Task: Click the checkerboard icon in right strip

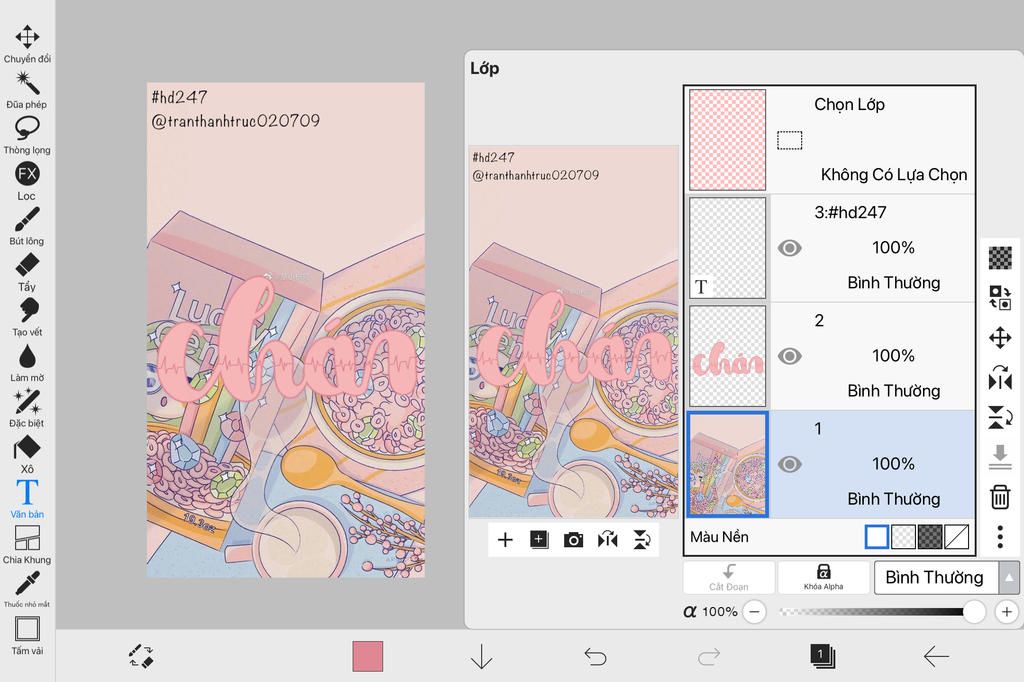Action: click(1000, 257)
